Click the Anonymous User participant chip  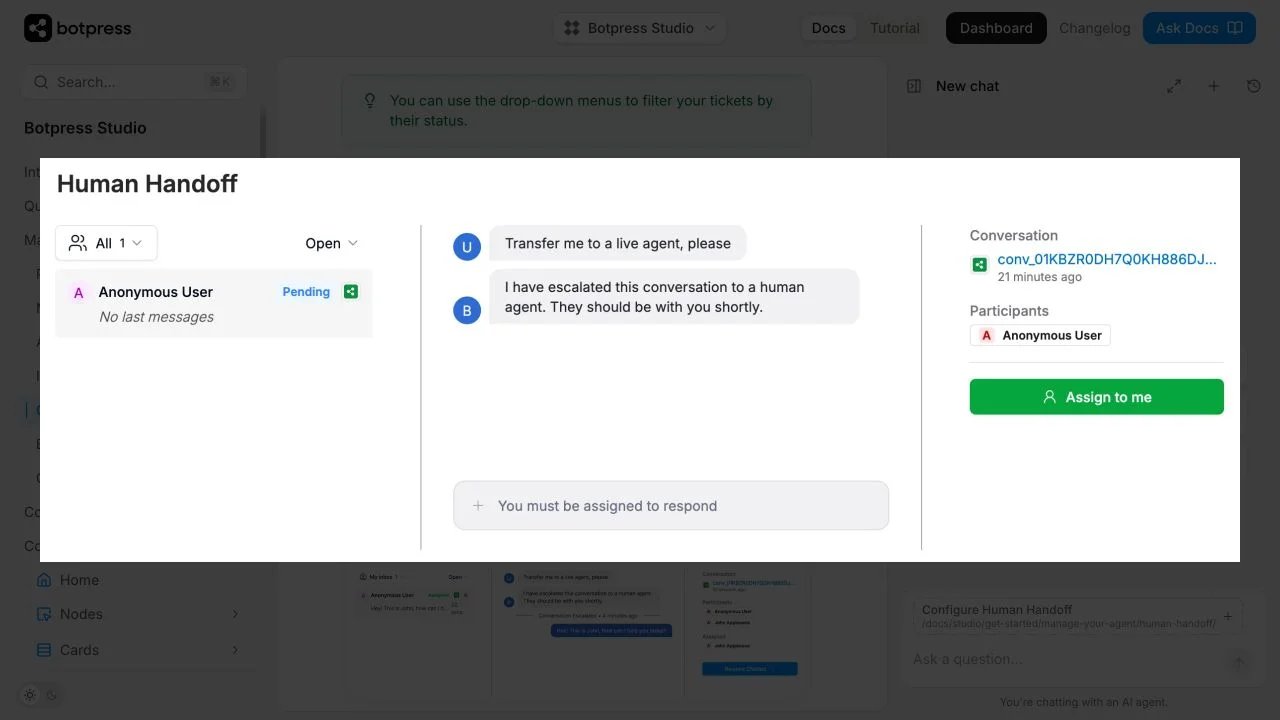coord(1040,336)
